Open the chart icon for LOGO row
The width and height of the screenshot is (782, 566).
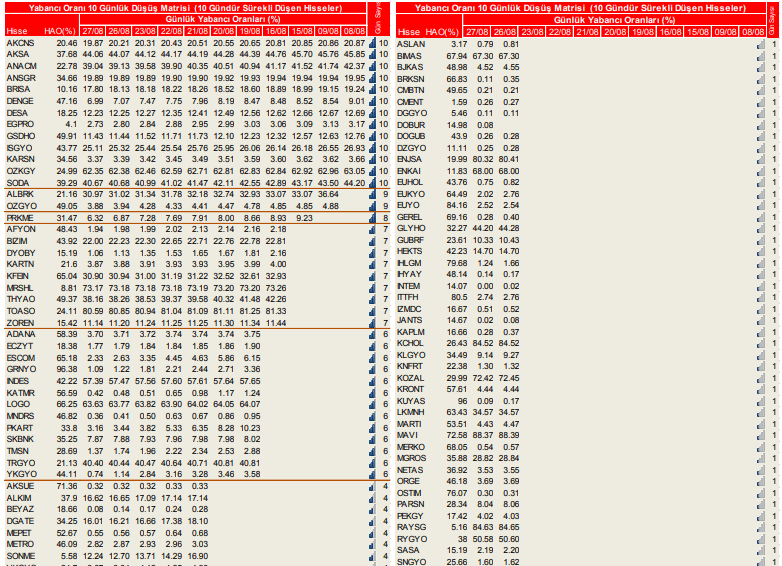pyautogui.click(x=372, y=404)
